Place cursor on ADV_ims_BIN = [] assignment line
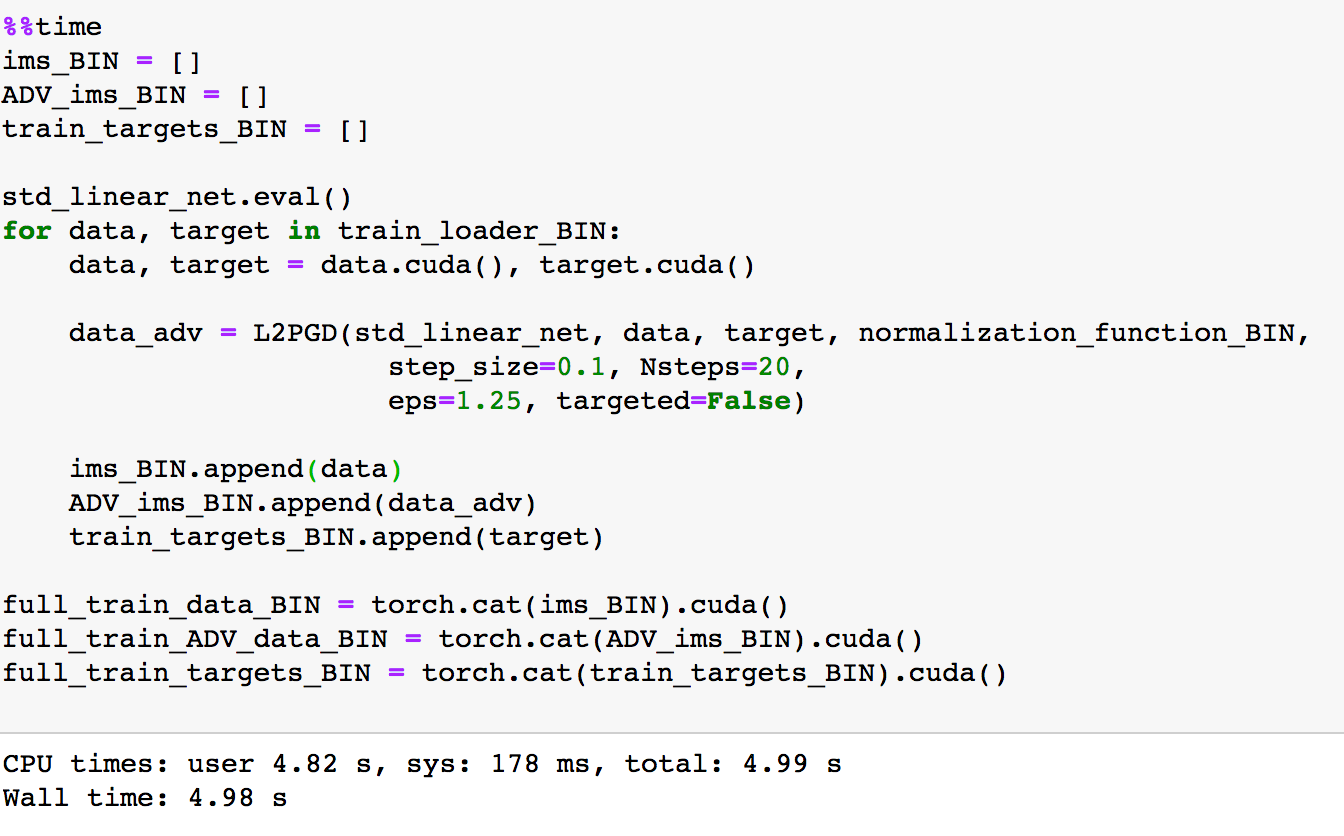 pos(135,95)
